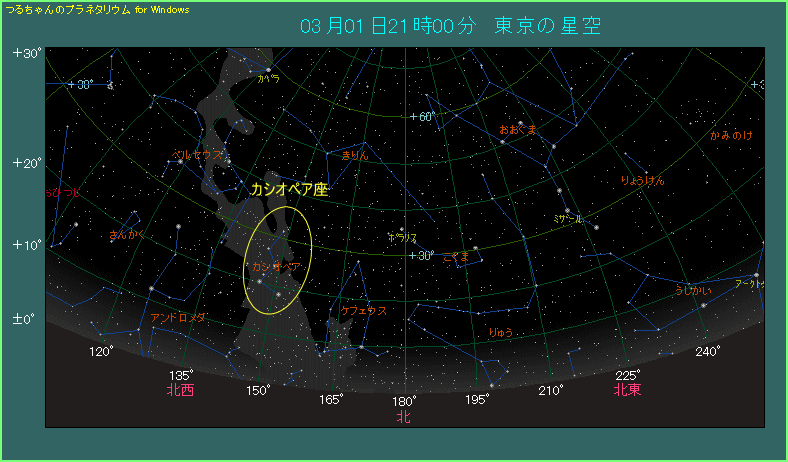Click inside the yellow Cassiopeia ellipse
The width and height of the screenshot is (788, 462).
point(279,261)
